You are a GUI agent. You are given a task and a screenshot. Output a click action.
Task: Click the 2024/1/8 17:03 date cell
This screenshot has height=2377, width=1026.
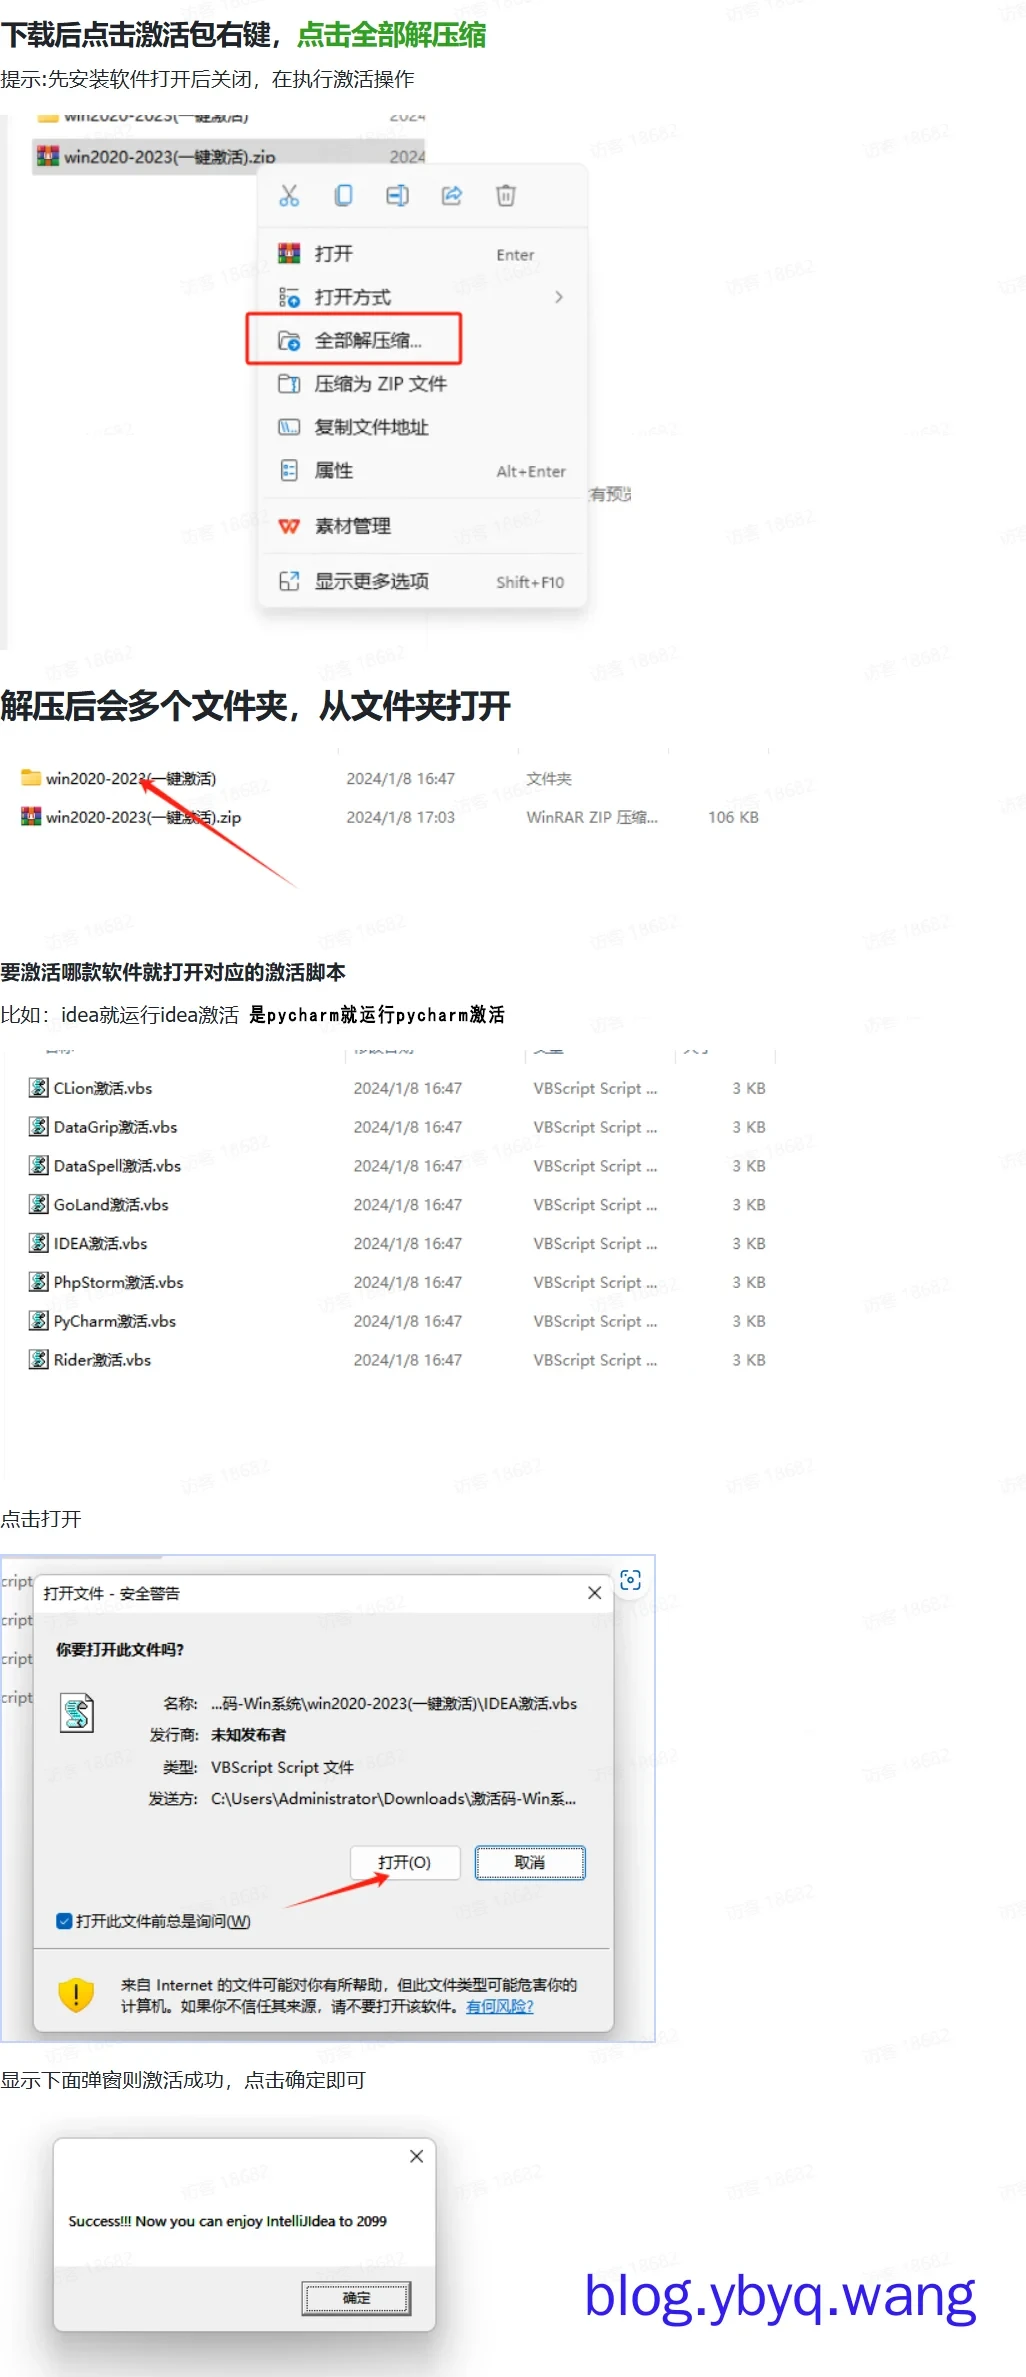401,817
